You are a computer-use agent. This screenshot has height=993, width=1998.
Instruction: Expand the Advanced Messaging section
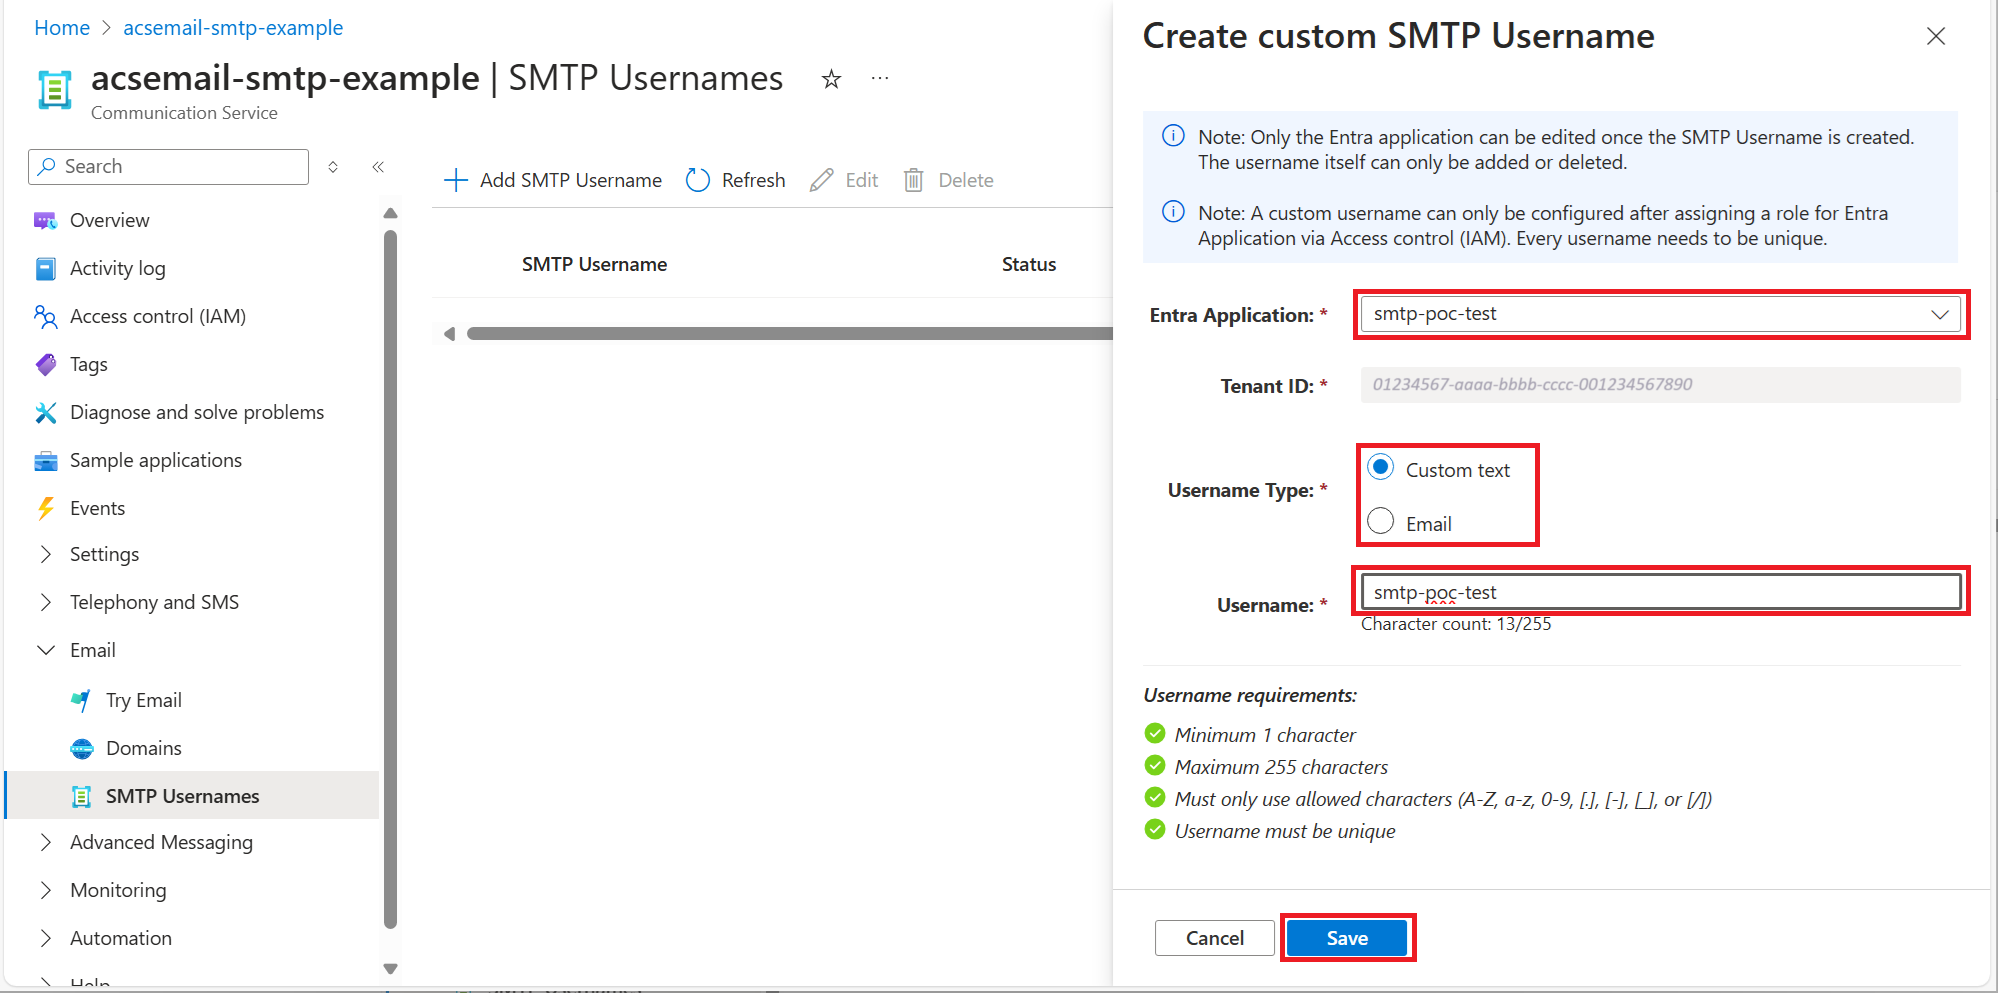tap(161, 842)
